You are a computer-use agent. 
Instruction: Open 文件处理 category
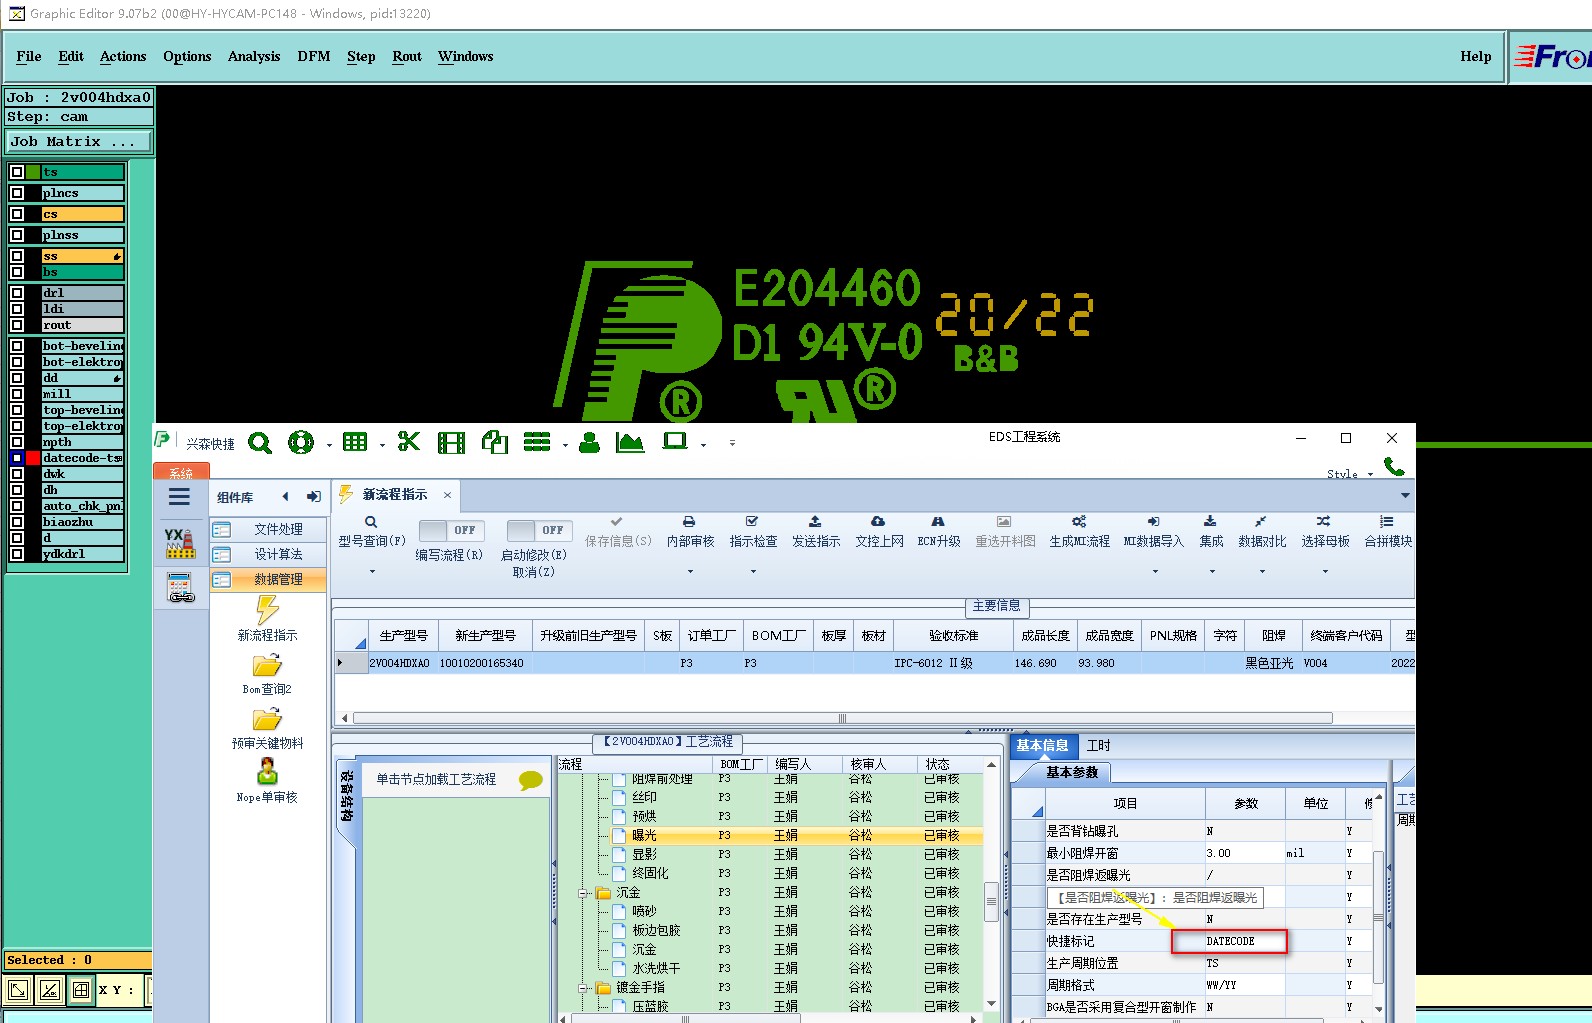[x=268, y=529]
